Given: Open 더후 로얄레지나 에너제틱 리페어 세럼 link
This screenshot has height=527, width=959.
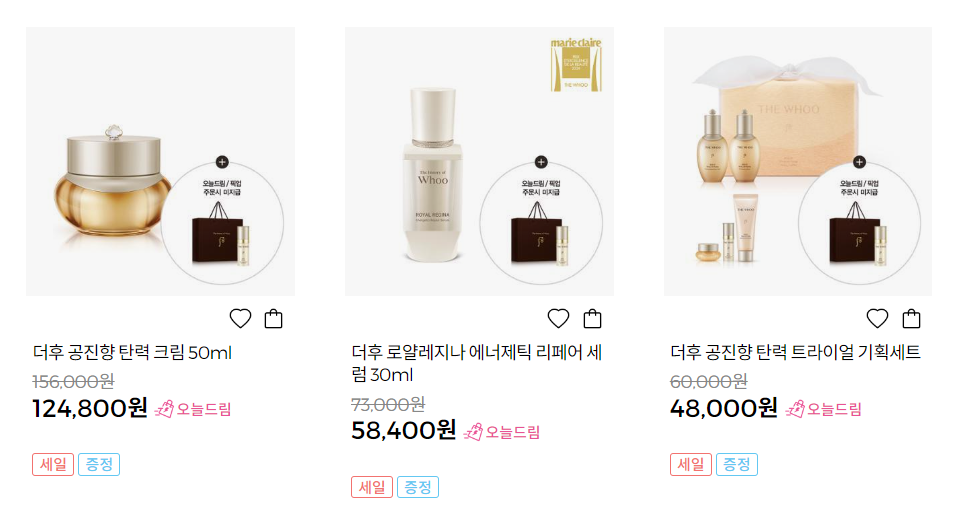Looking at the screenshot, I should tap(477, 364).
